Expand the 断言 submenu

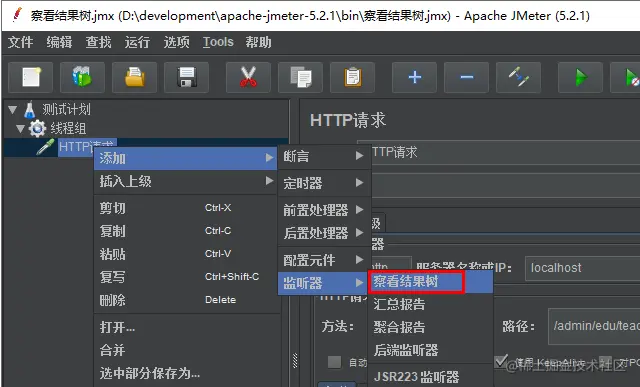pos(324,156)
